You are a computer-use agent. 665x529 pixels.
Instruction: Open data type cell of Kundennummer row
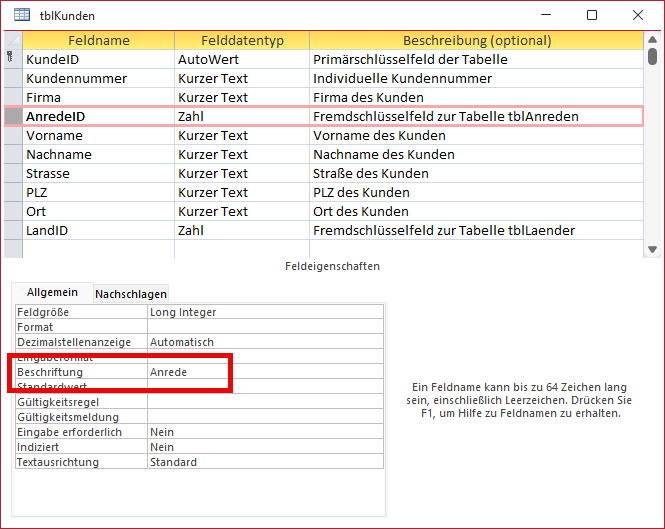tap(242, 78)
